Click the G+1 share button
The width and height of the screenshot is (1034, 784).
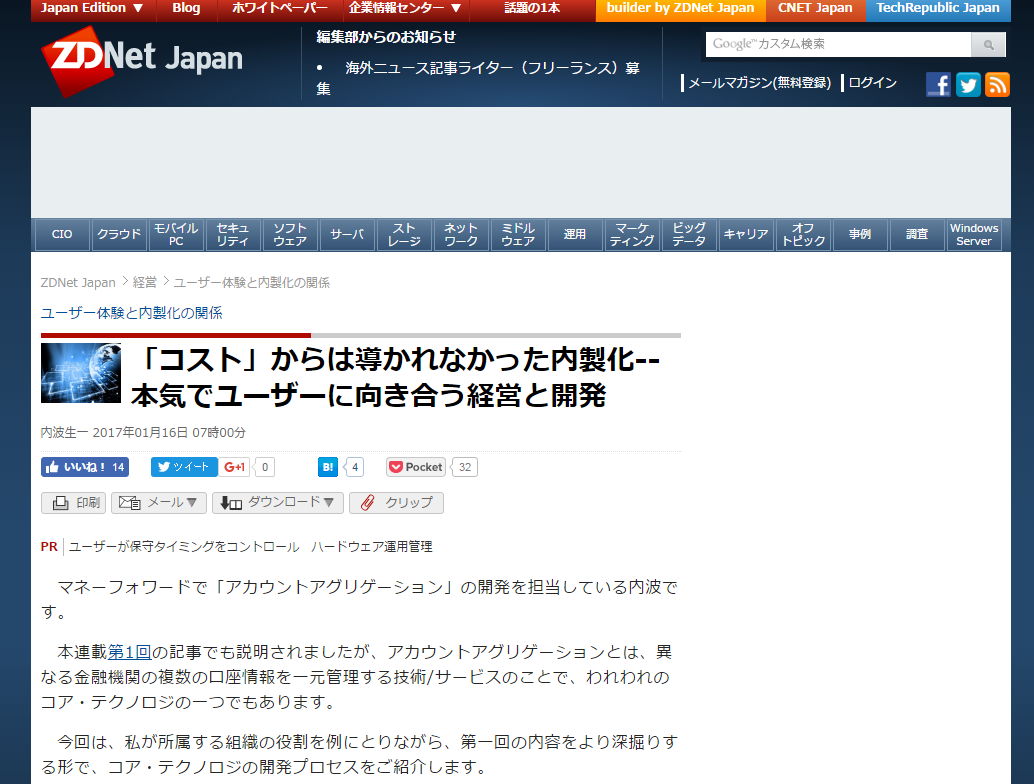coord(234,467)
